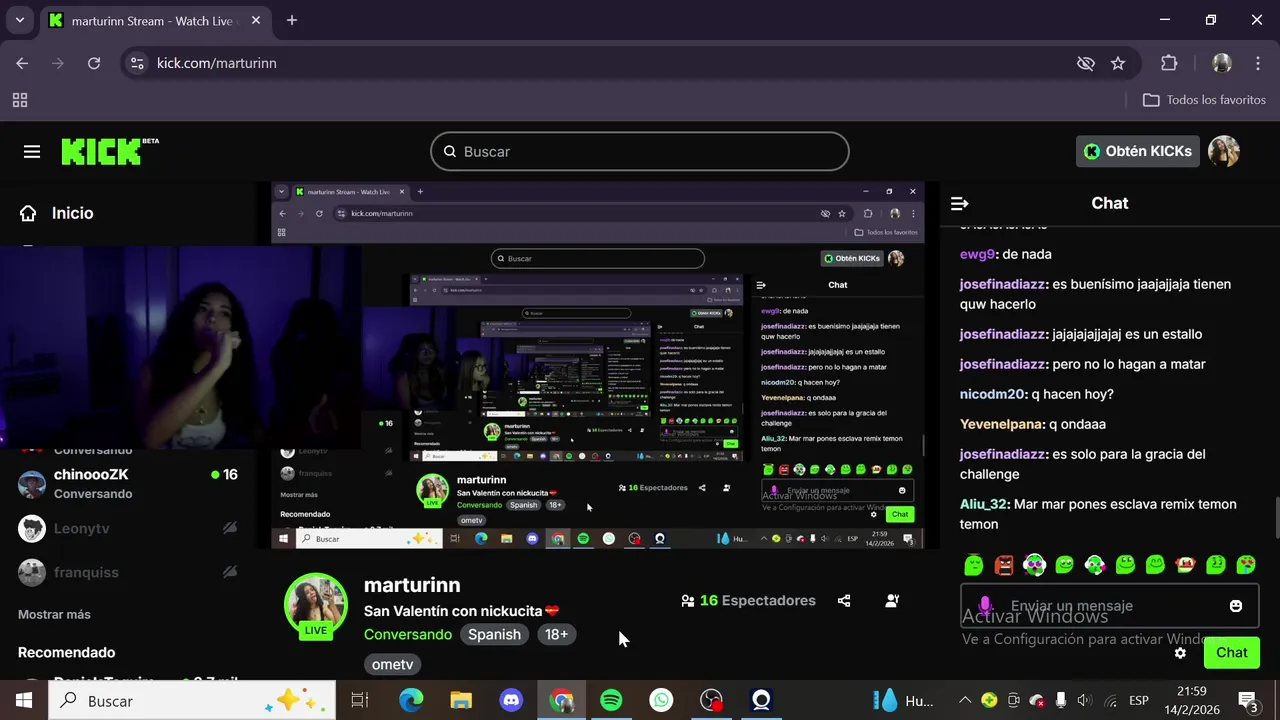Viewport: 1280px width, 720px height.
Task: Click the ometv tag below the stream title
Action: (392, 664)
